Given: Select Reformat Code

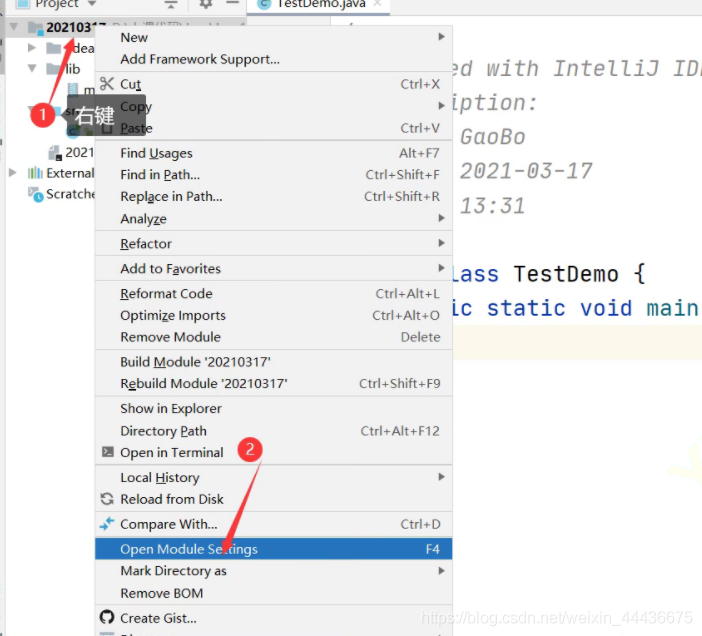Looking at the screenshot, I should click(274, 294).
